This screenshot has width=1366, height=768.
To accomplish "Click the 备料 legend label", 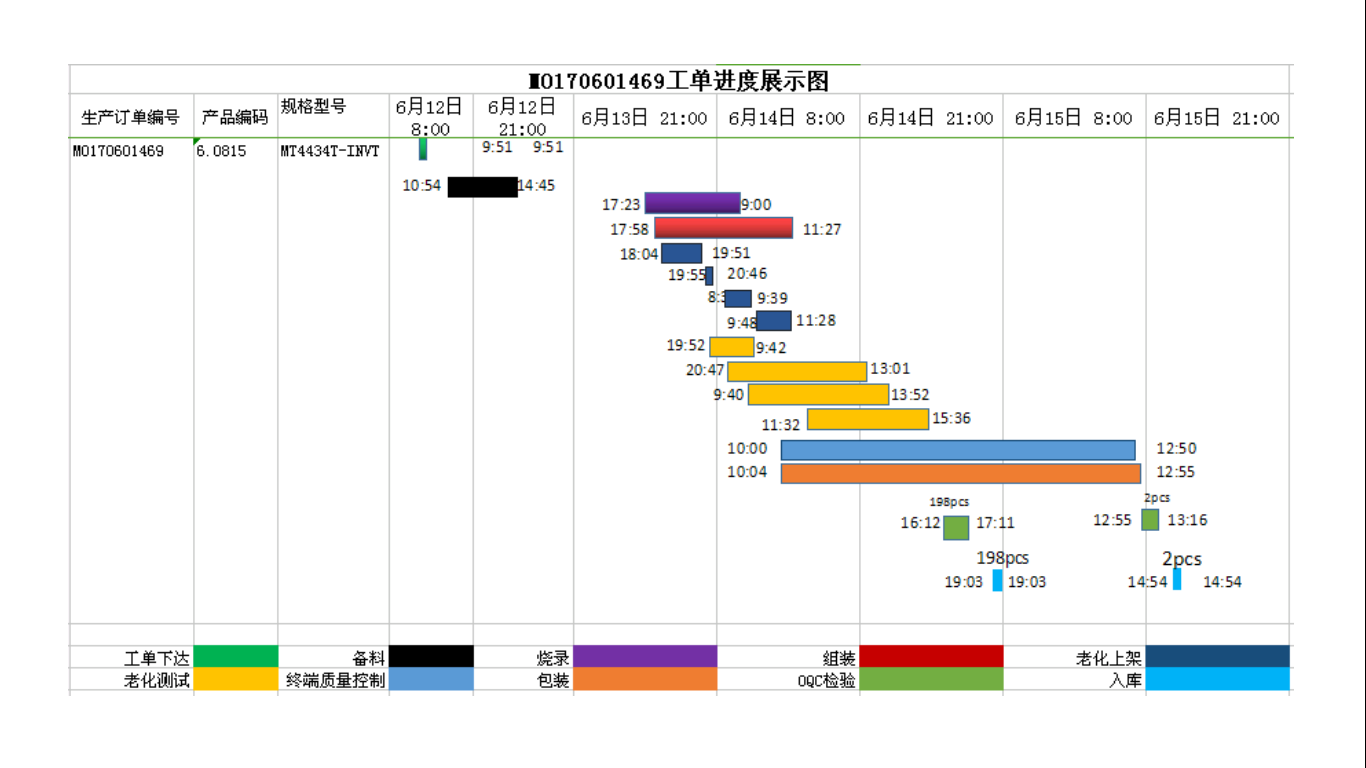I will (x=369, y=658).
